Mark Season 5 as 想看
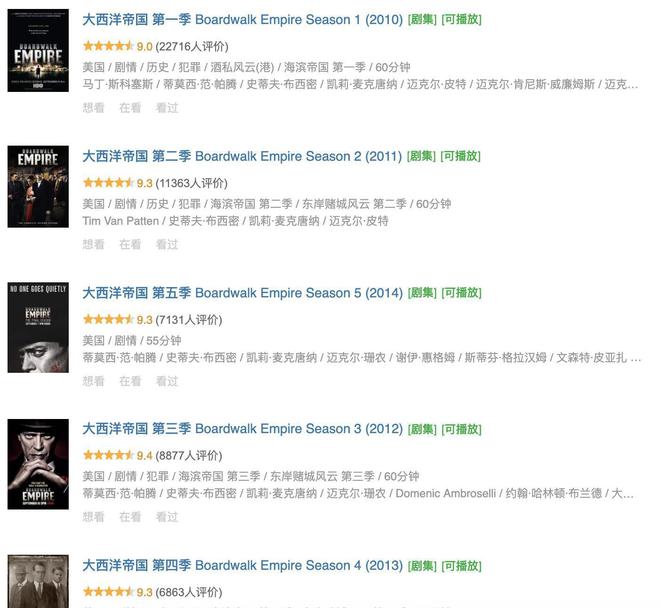 click(93, 381)
